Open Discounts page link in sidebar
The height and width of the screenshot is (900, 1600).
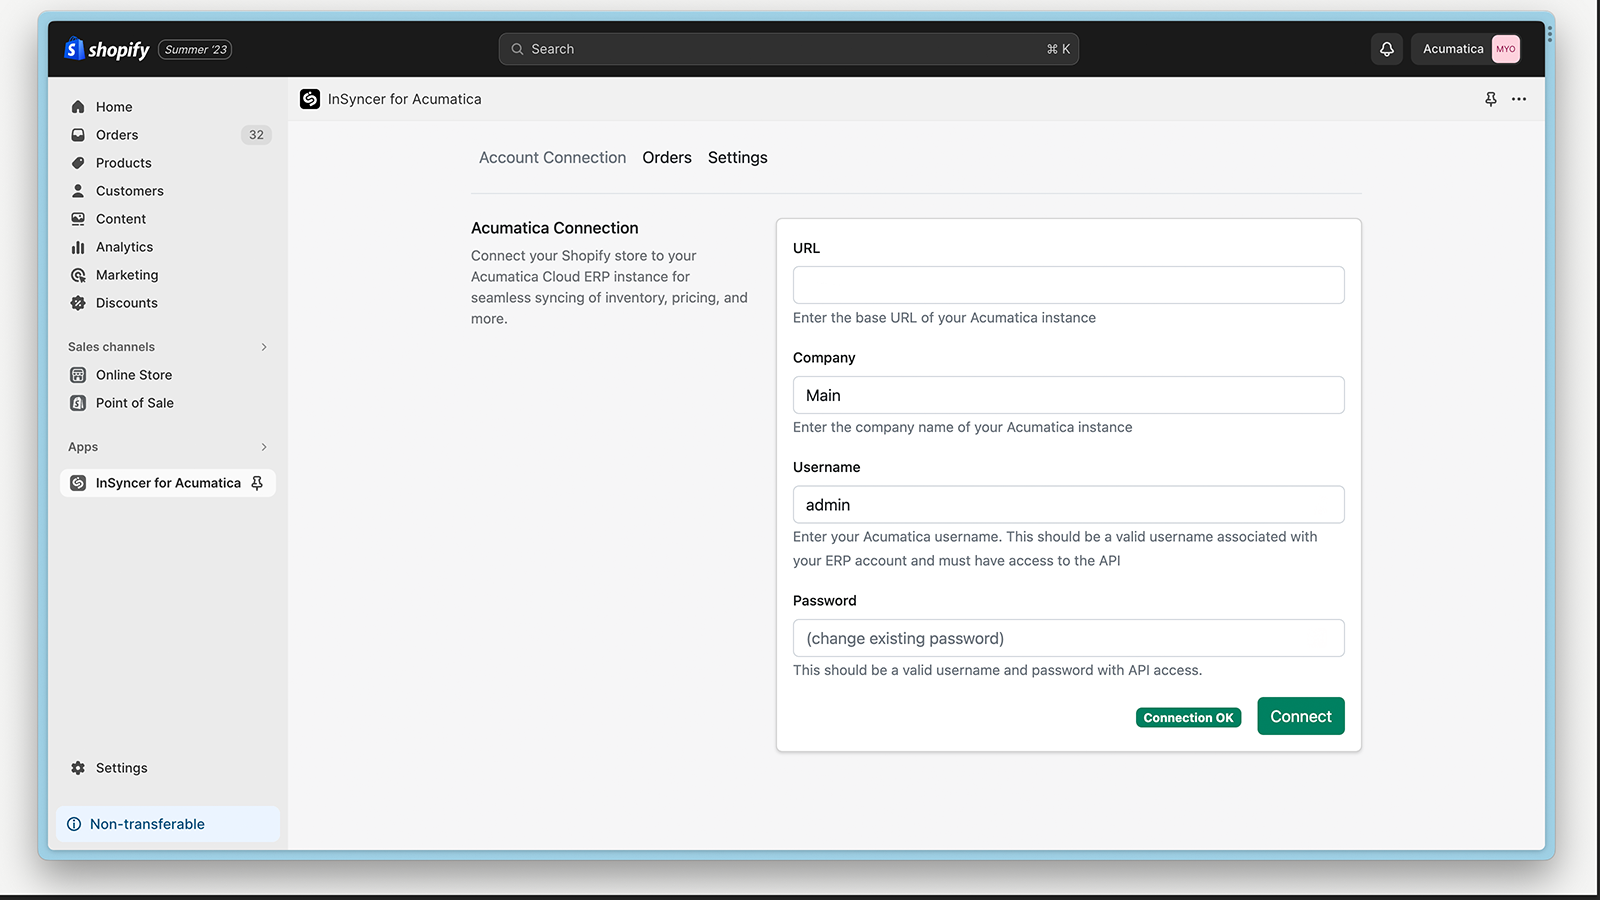[127, 303]
